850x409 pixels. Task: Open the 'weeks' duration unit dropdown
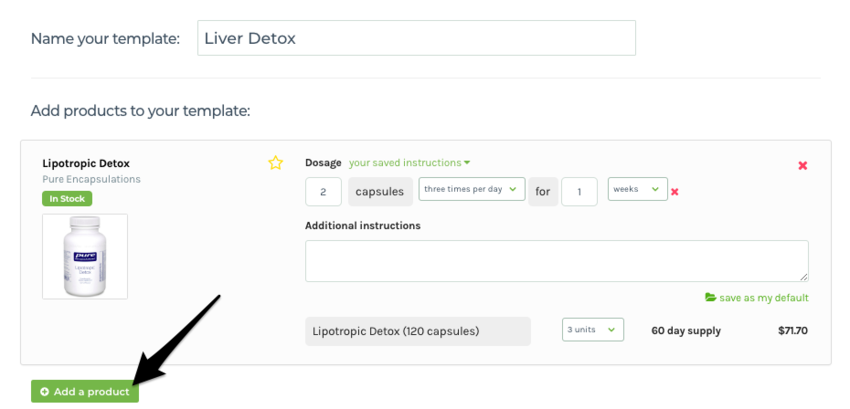637,189
